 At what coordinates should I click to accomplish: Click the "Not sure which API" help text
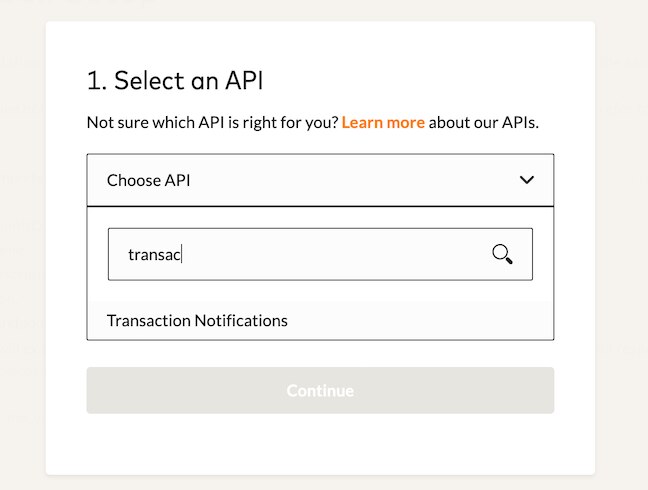tap(212, 123)
